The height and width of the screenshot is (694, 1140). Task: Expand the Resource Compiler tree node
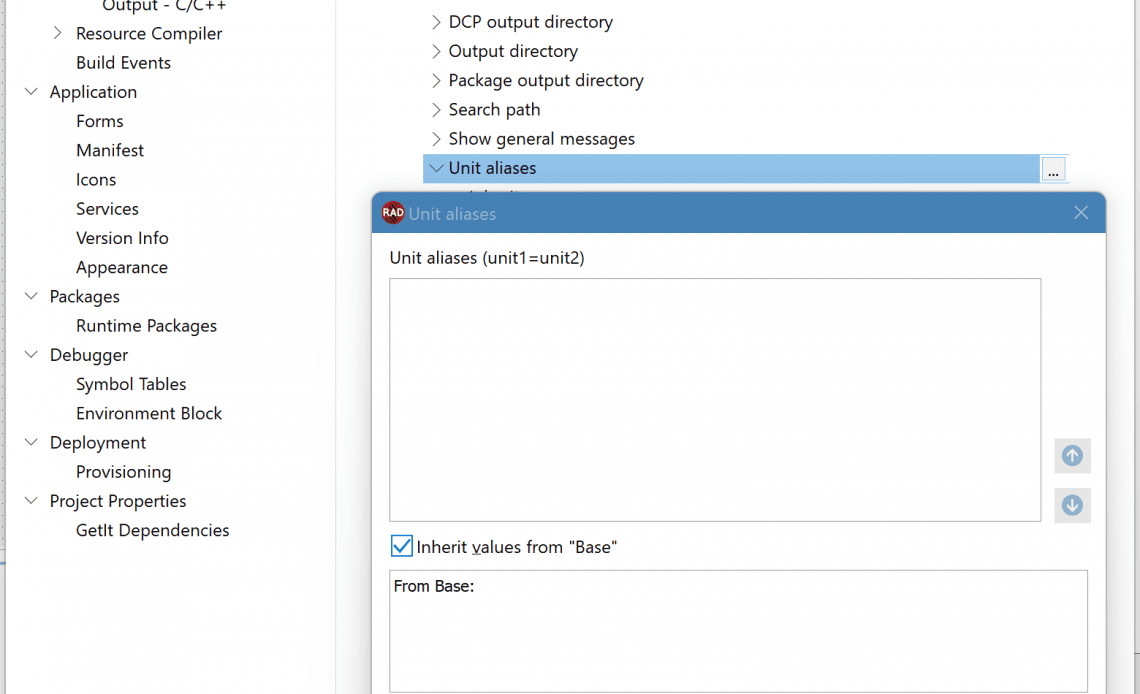pos(57,33)
